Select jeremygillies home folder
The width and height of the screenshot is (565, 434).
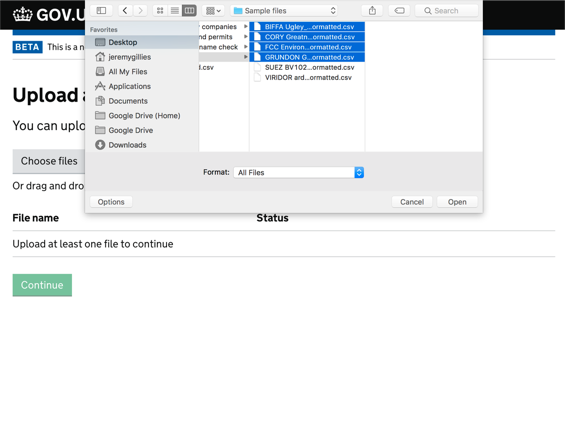[142, 57]
